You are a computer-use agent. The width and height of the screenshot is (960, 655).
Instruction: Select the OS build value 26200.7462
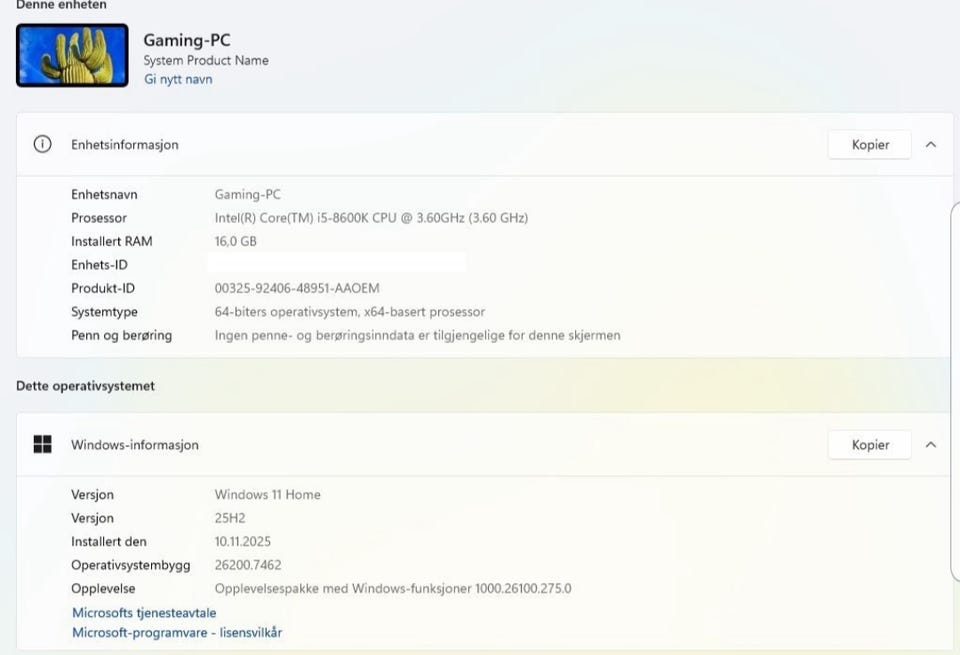point(248,564)
